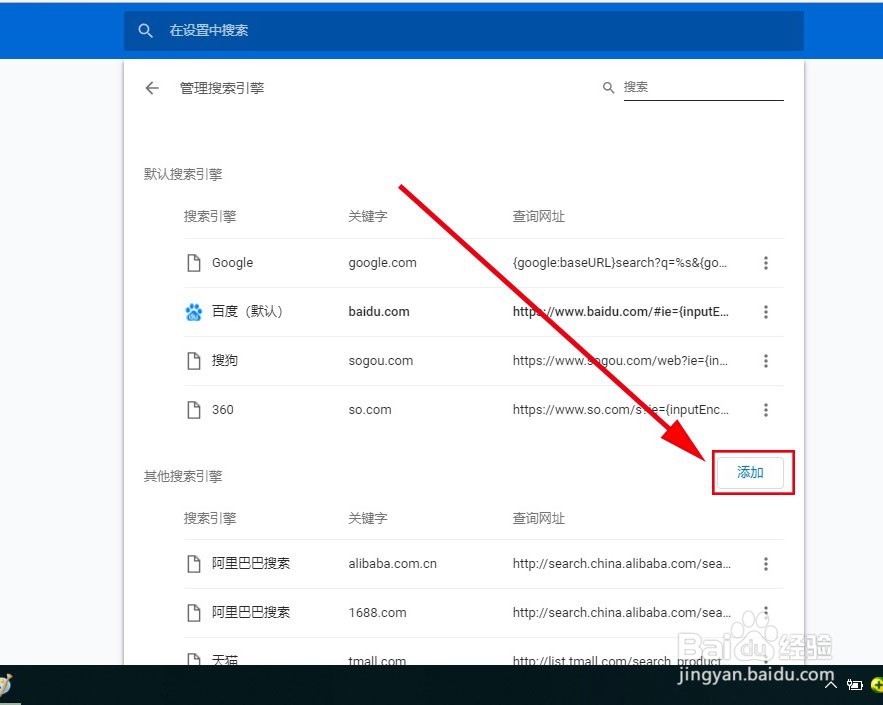
Task: Click the page icon next to Google
Action: pos(194,262)
